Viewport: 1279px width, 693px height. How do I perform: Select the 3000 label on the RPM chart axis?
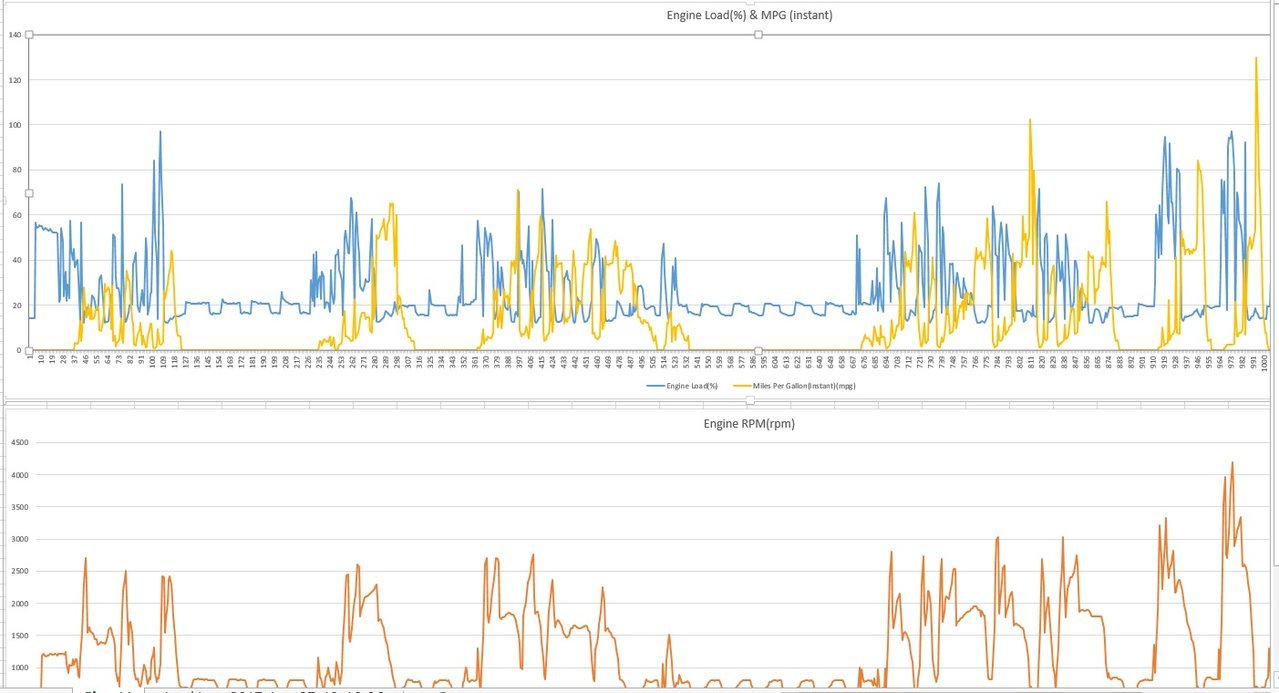click(20, 539)
